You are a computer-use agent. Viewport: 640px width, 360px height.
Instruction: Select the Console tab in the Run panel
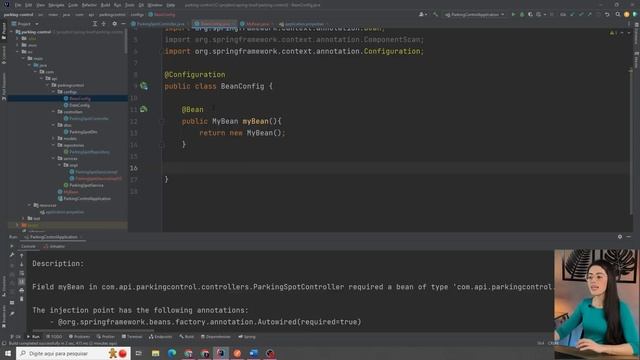click(28, 246)
